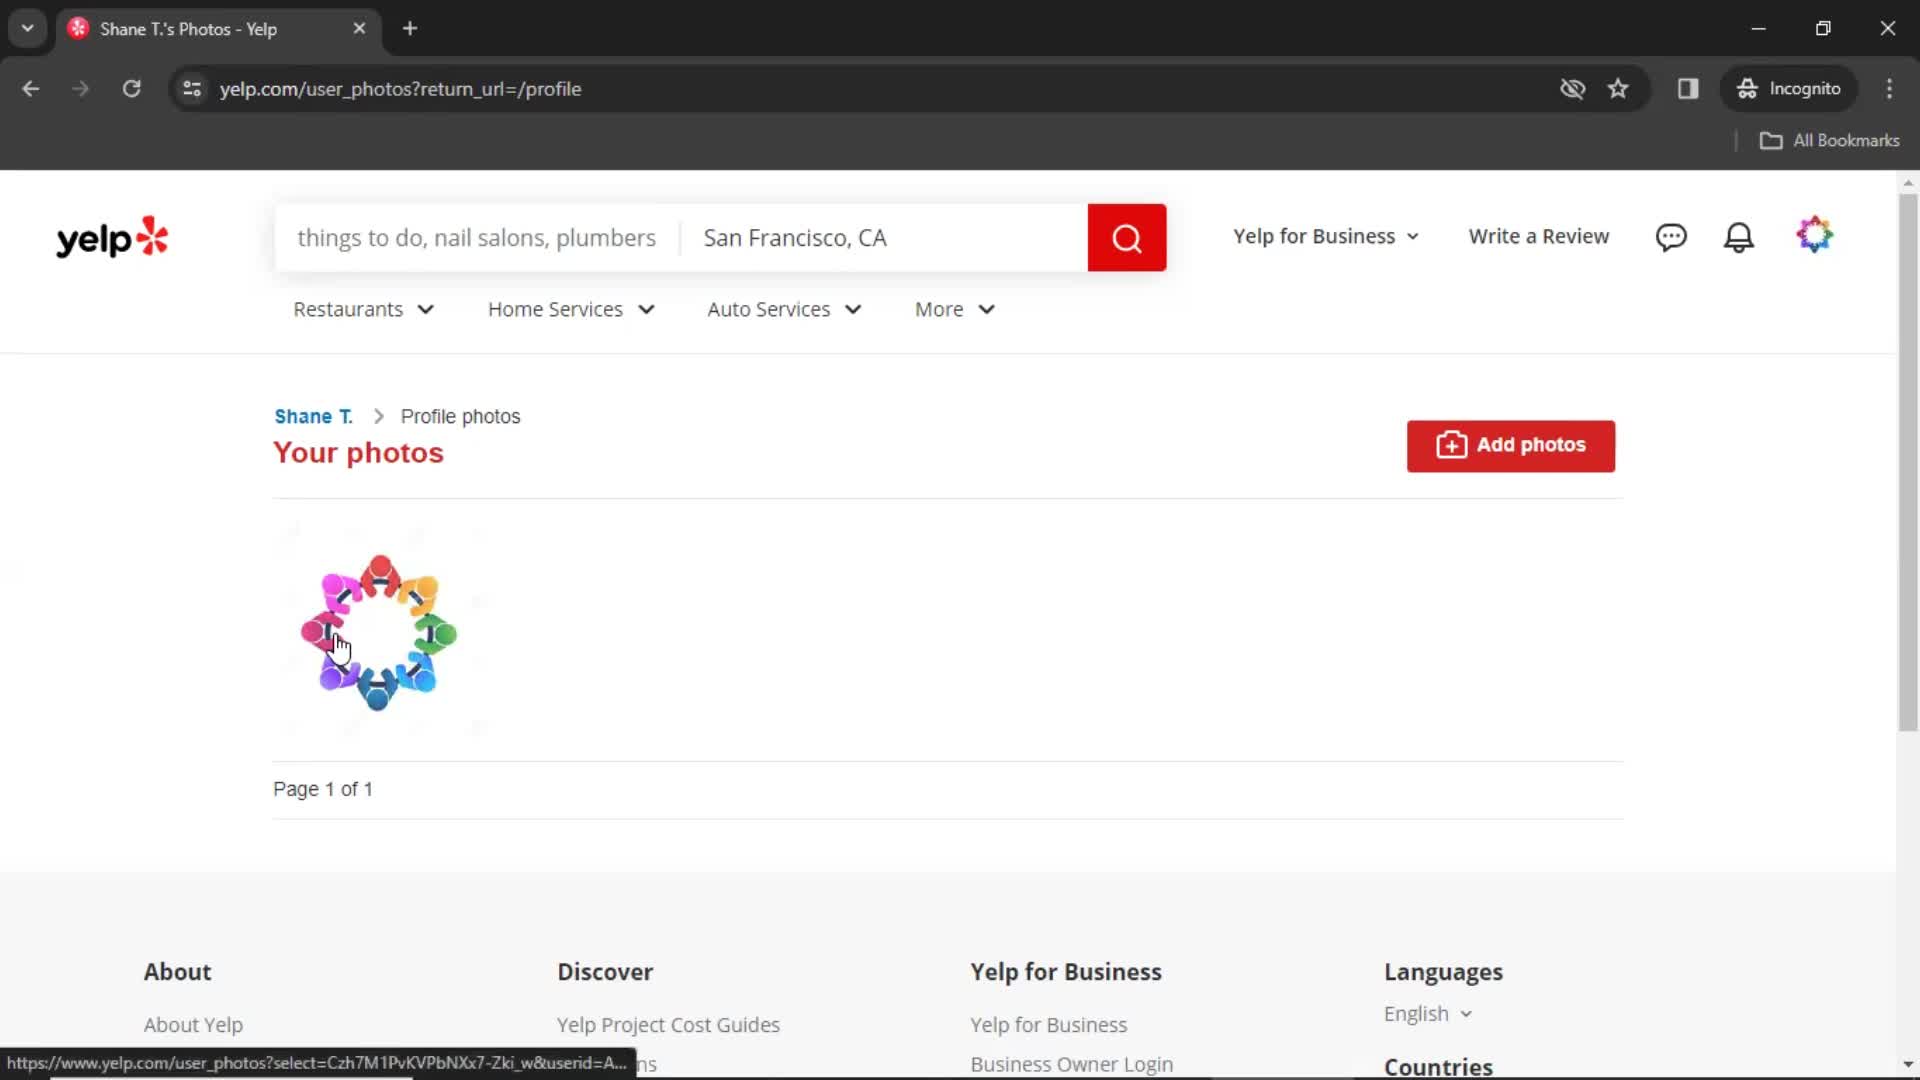Click the 'Page 1 of 1' text

323,790
